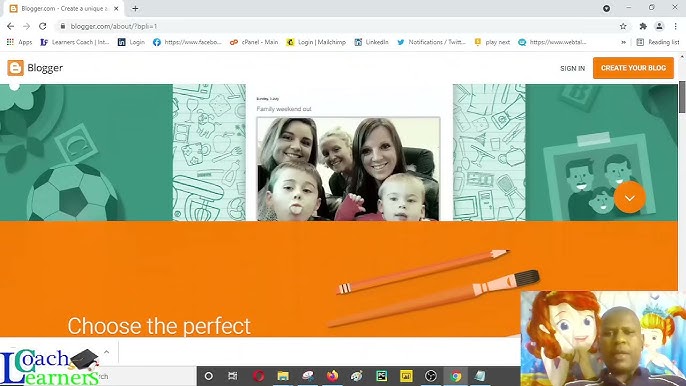
Task: Open the Chrome three-dot menu
Action: click(676, 26)
